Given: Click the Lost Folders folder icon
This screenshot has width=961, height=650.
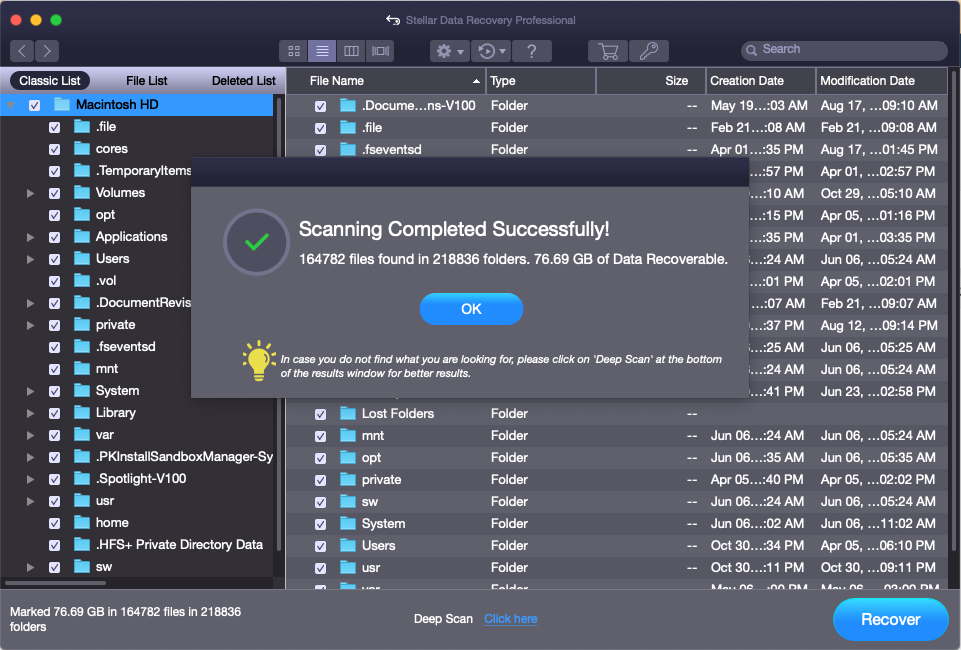Looking at the screenshot, I should coord(348,414).
